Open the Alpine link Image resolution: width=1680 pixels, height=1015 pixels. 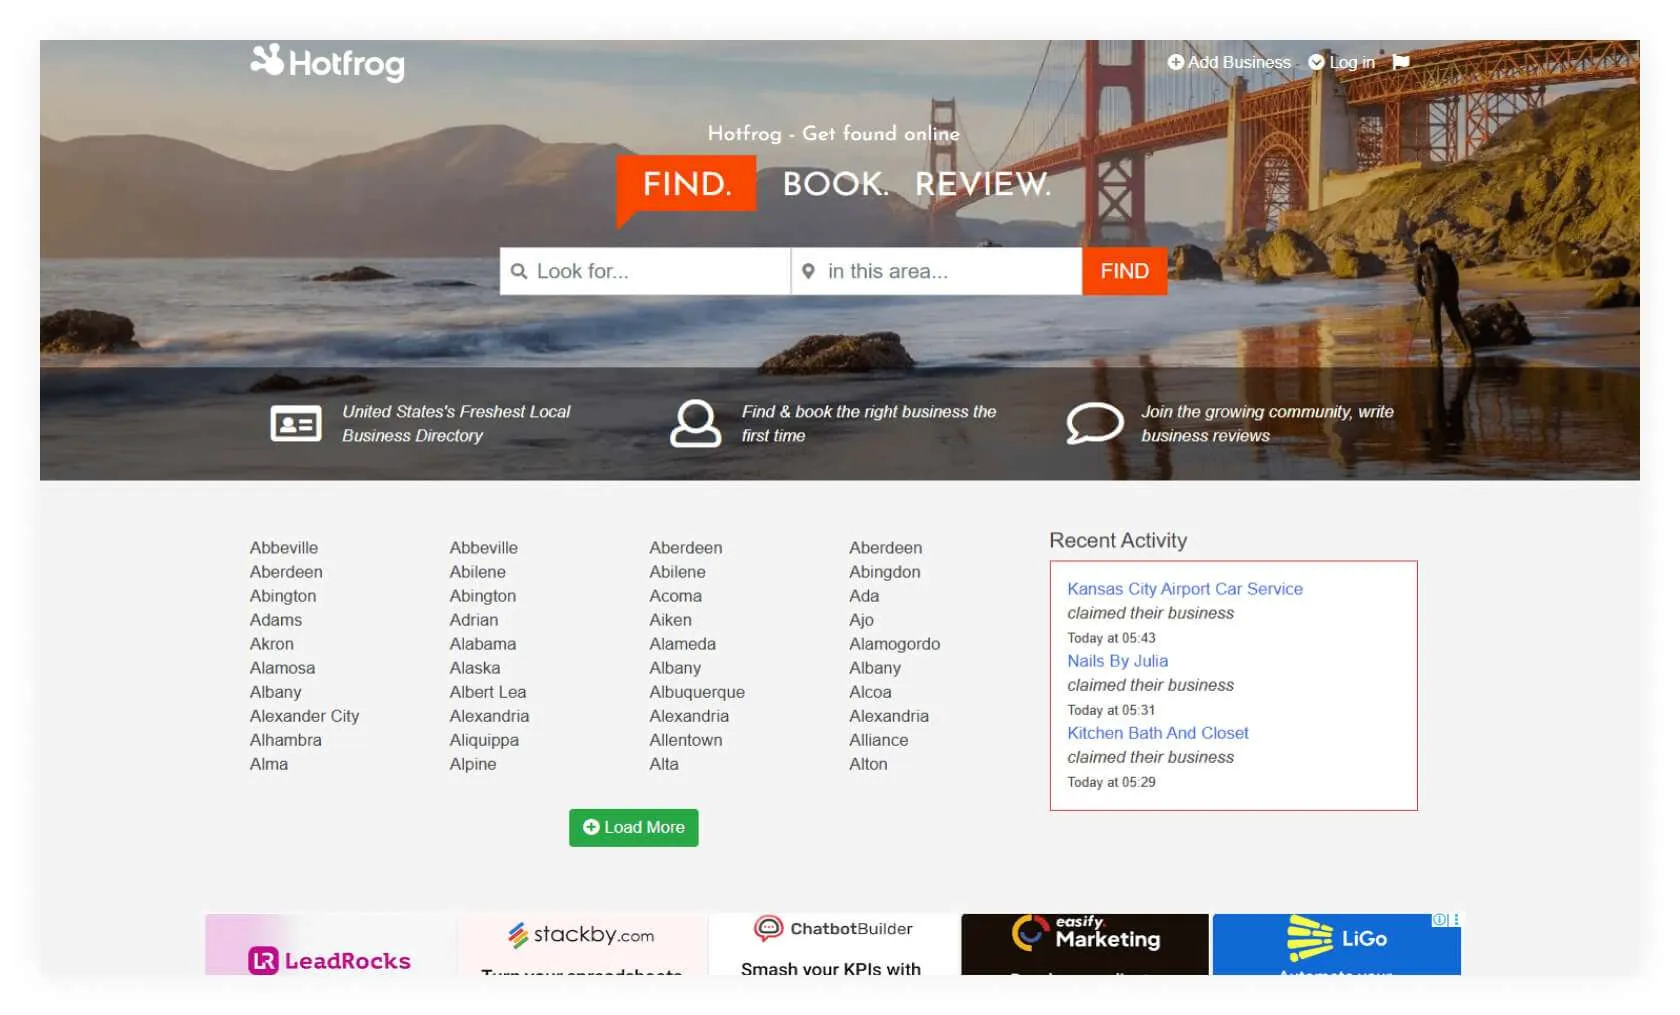(473, 764)
